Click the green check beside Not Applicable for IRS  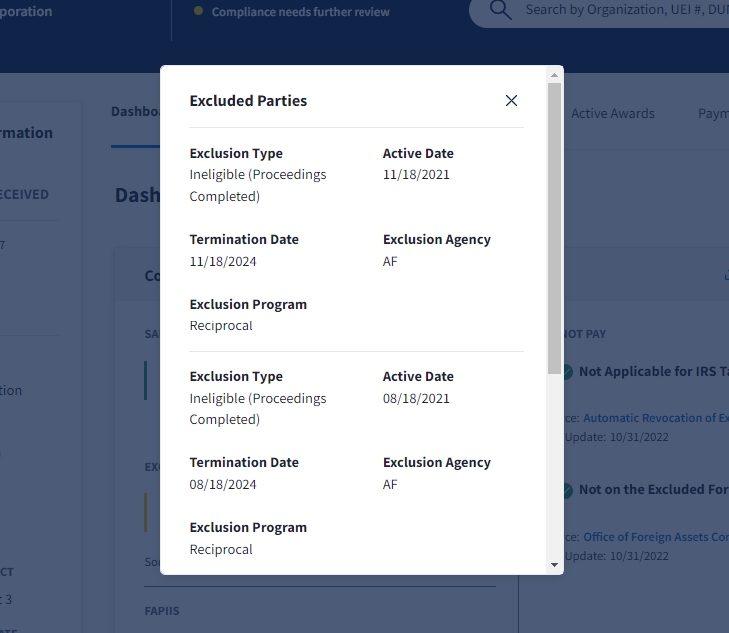[x=567, y=372]
